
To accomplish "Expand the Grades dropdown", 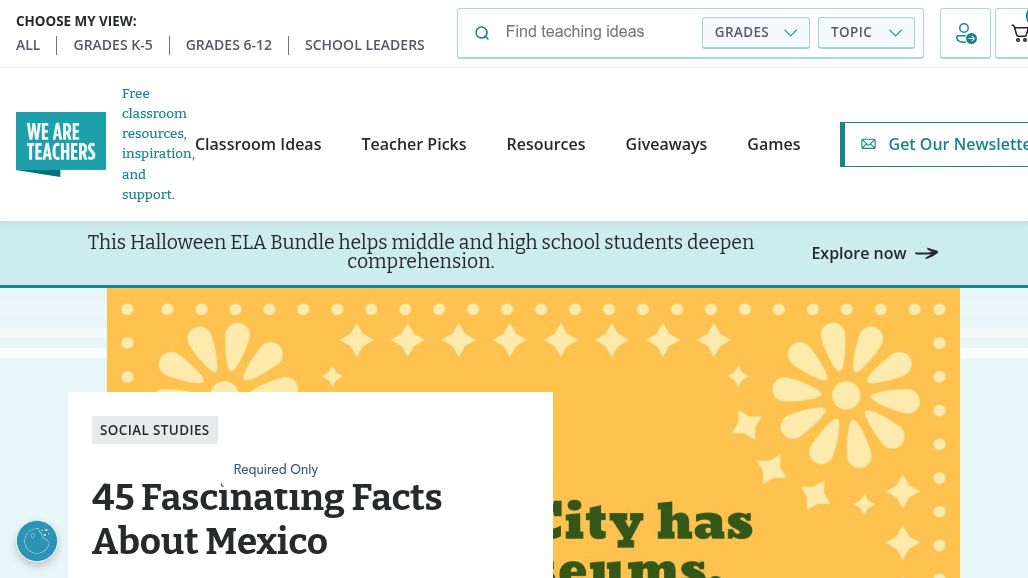I will pyautogui.click(x=755, y=33).
